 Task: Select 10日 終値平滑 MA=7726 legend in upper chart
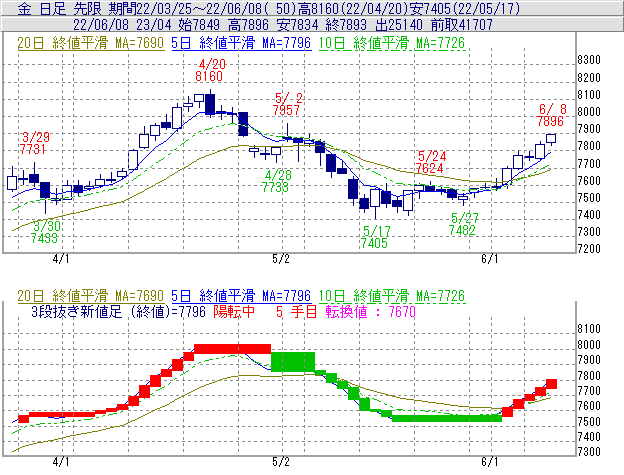392,43
